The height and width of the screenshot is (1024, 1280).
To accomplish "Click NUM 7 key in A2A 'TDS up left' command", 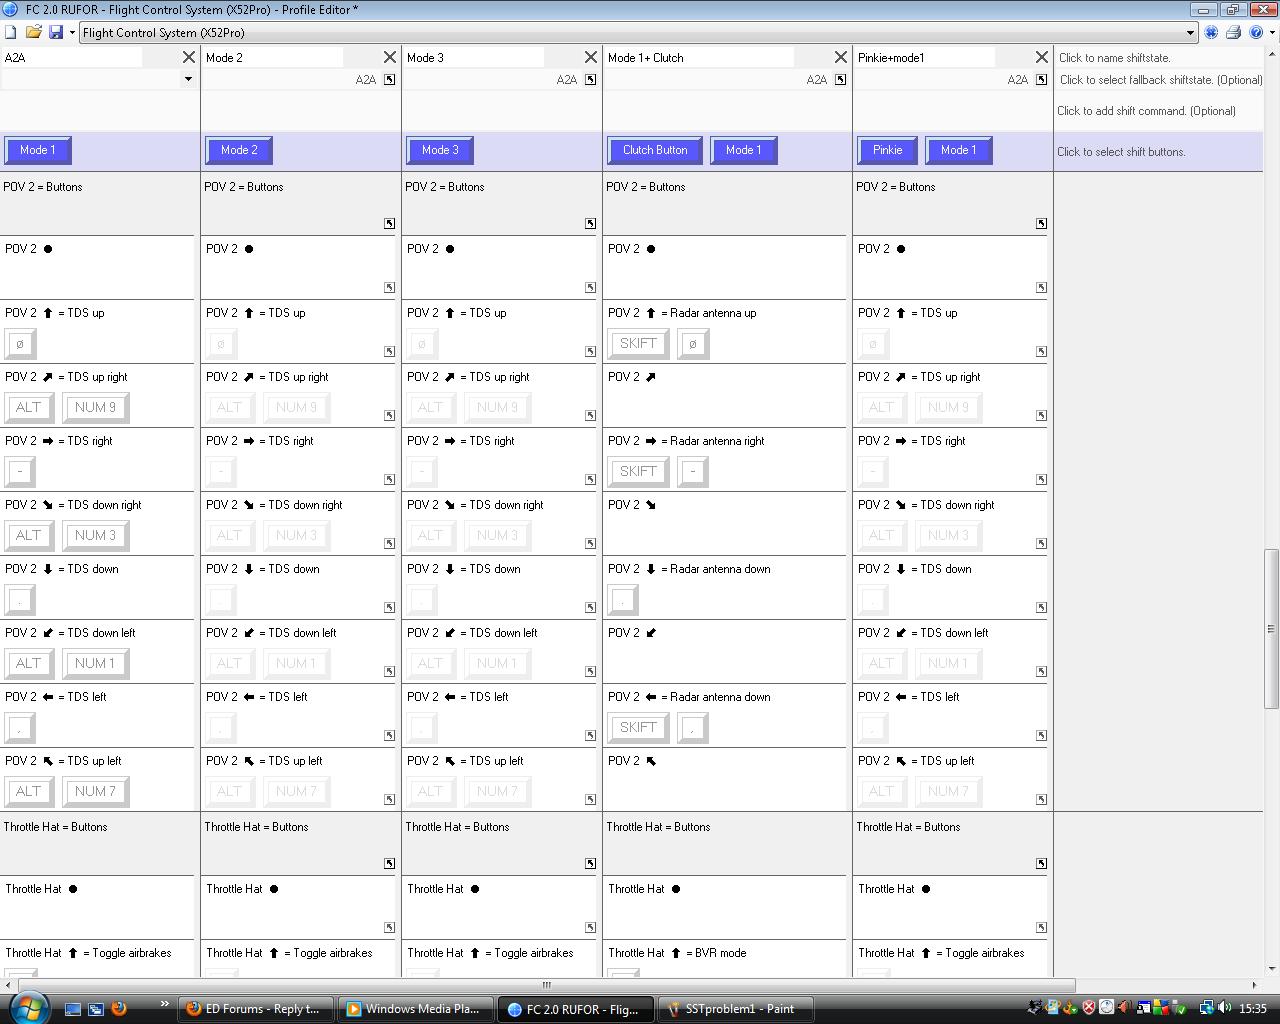I will click(96, 791).
